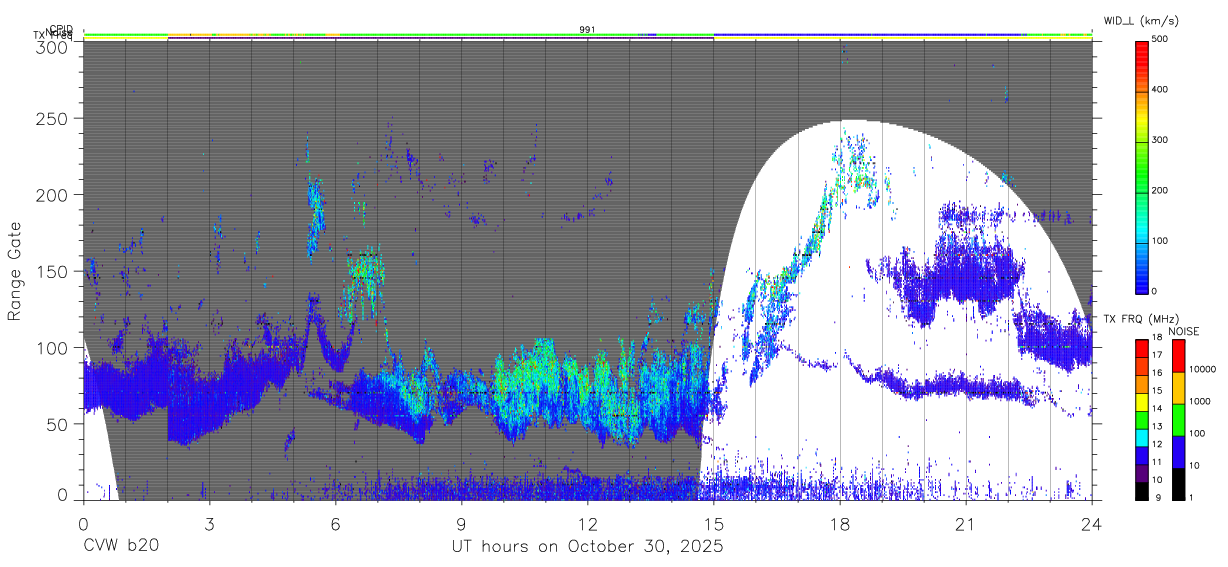Click the '16' label on TX FRQ scale
The height and width of the screenshot is (567, 1228).
pyautogui.click(x=1157, y=373)
